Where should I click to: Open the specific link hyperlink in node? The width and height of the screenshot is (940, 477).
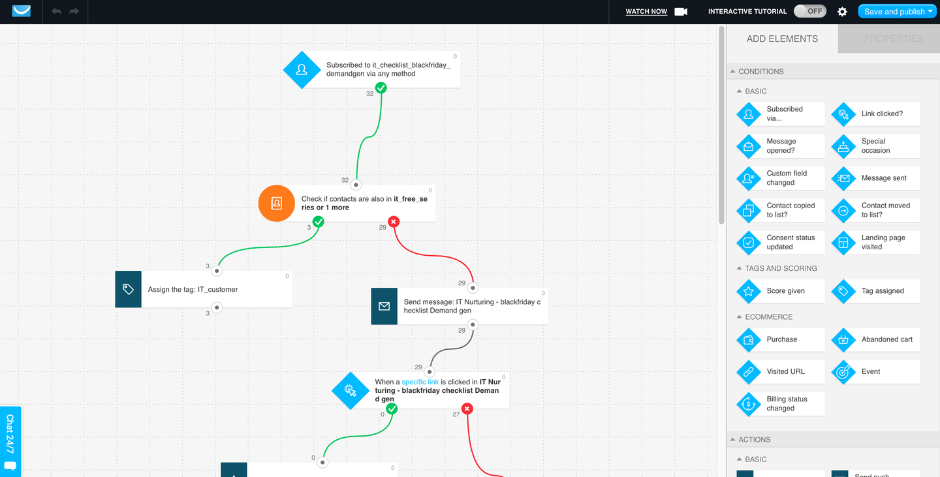pos(420,382)
